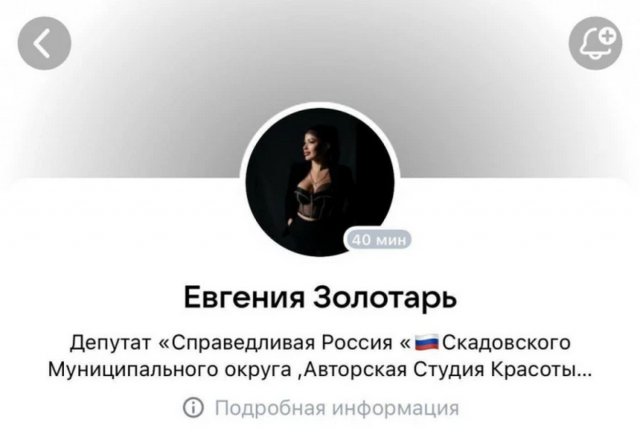
Task: Click the white avatar ring border
Action: click(x=320, y=105)
